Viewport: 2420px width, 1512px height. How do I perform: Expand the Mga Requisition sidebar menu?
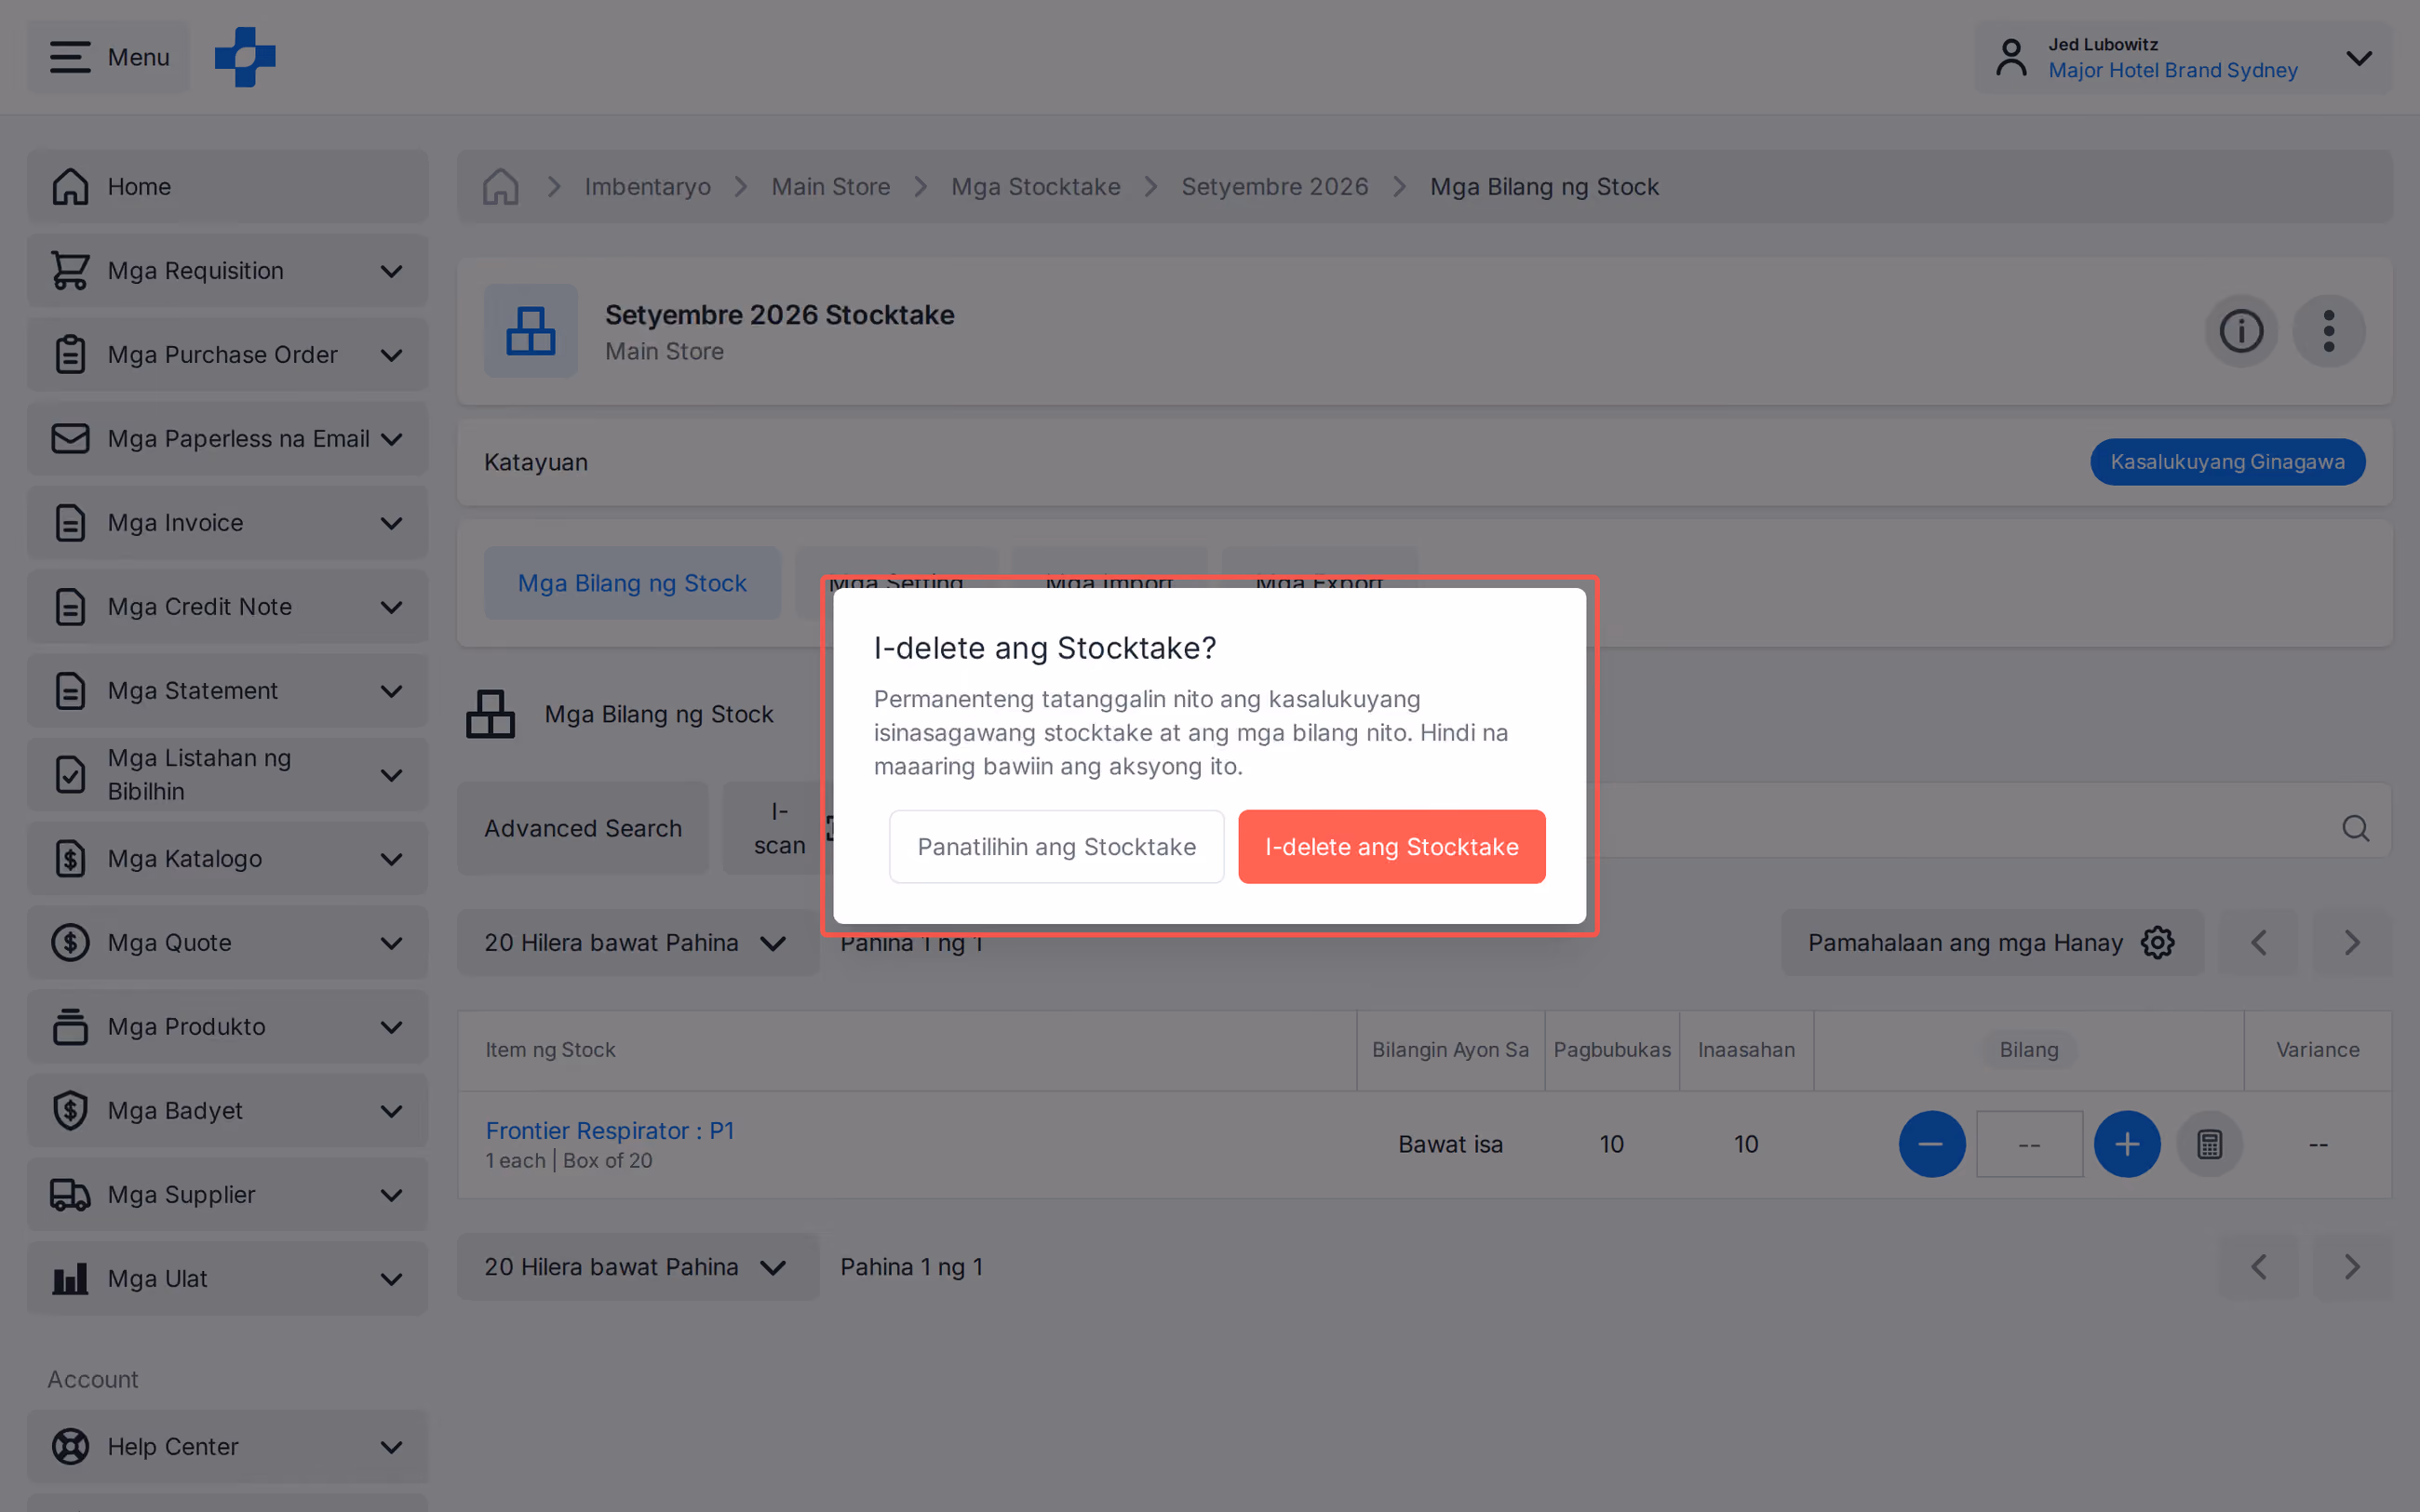(x=228, y=271)
